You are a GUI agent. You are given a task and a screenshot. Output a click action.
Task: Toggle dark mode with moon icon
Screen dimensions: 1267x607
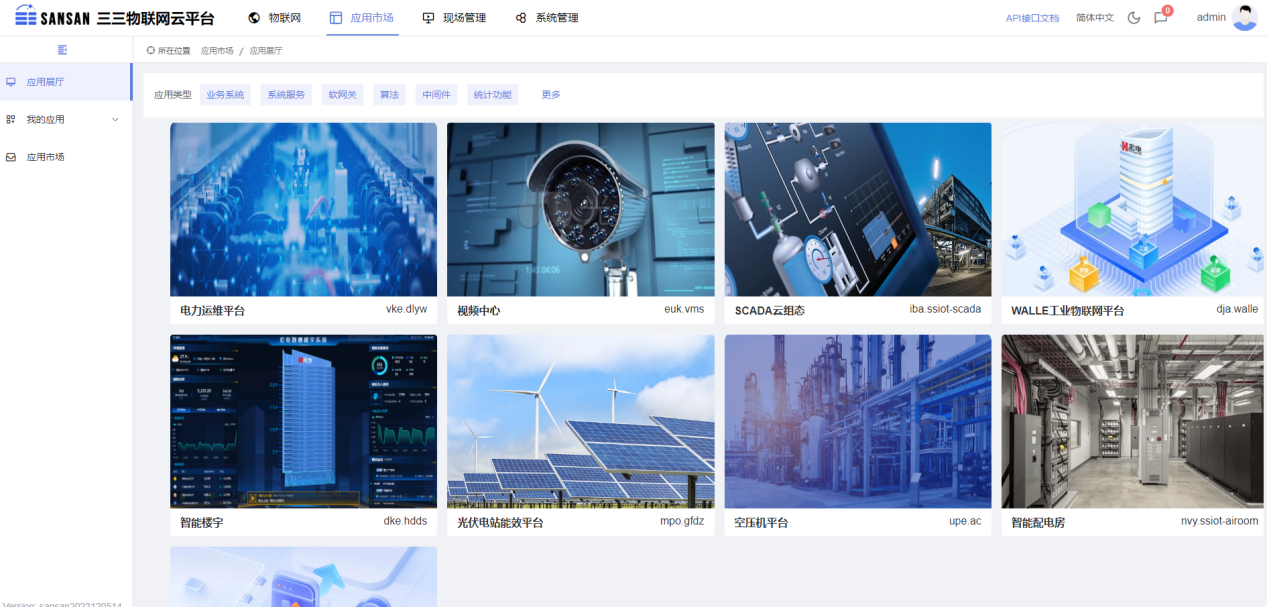point(1134,18)
